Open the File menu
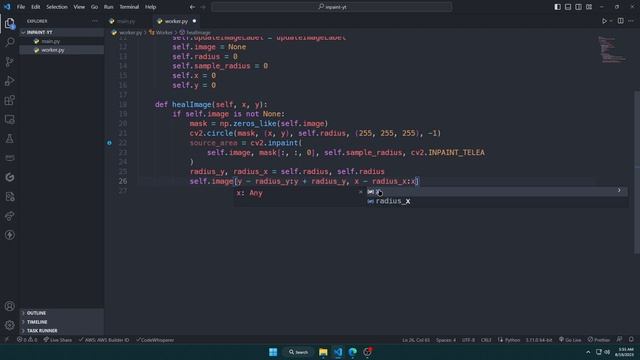640x360 pixels. point(21,7)
